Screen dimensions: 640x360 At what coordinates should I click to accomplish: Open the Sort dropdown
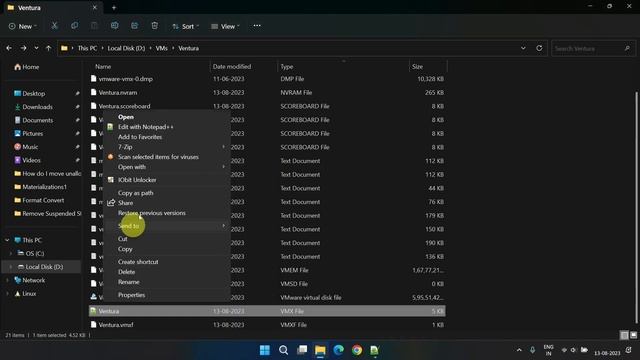186,26
